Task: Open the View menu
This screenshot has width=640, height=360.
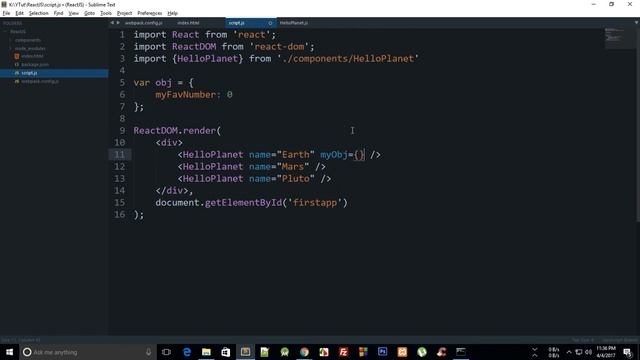Action: pos(73,13)
